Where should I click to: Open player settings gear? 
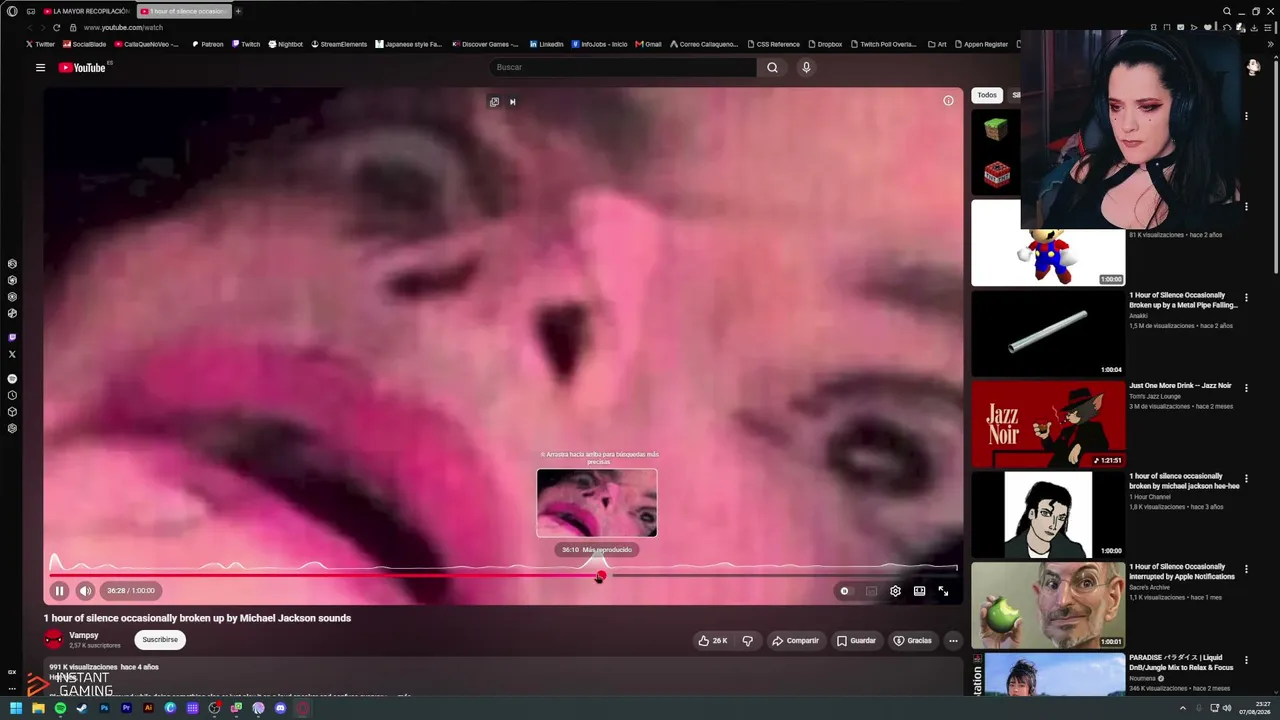[x=895, y=591]
